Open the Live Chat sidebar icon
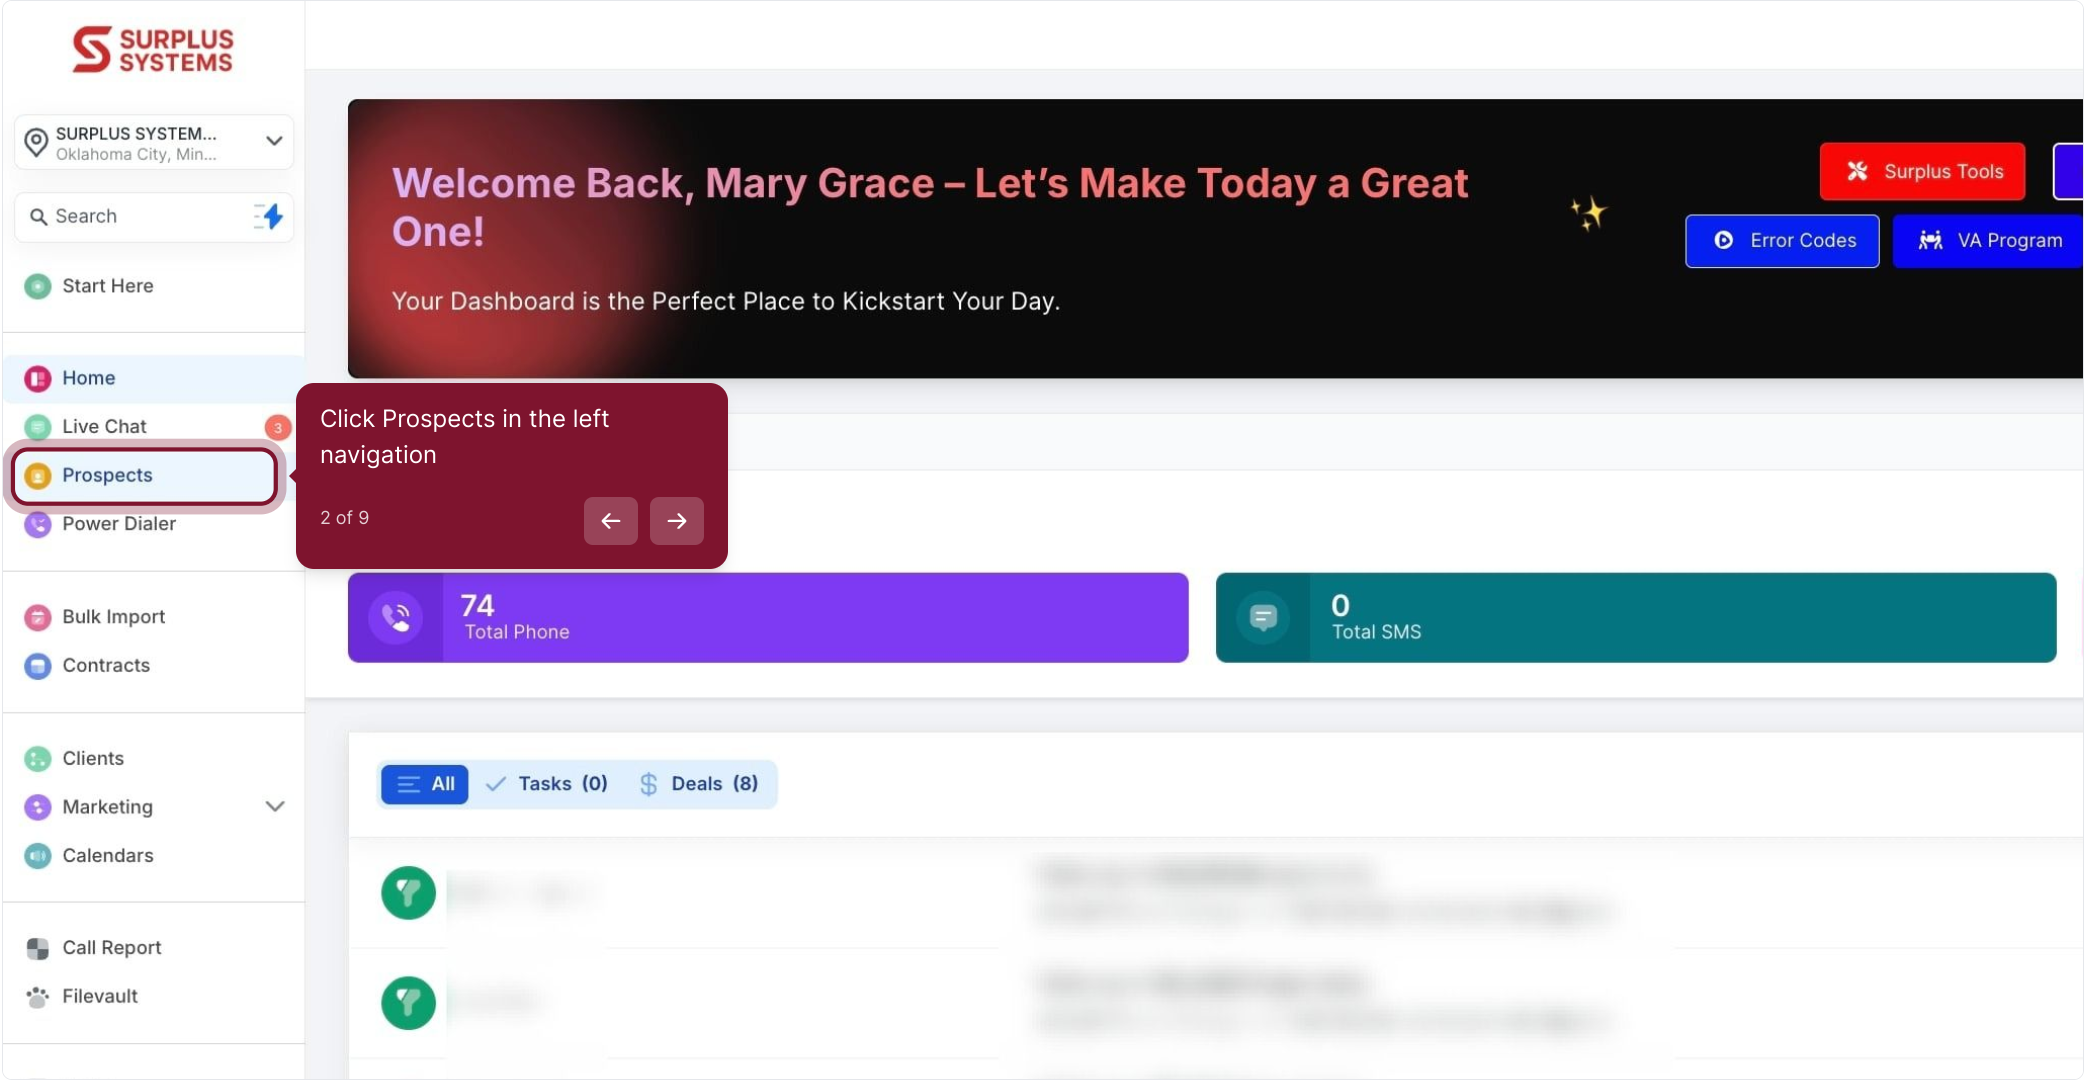 pos(38,427)
